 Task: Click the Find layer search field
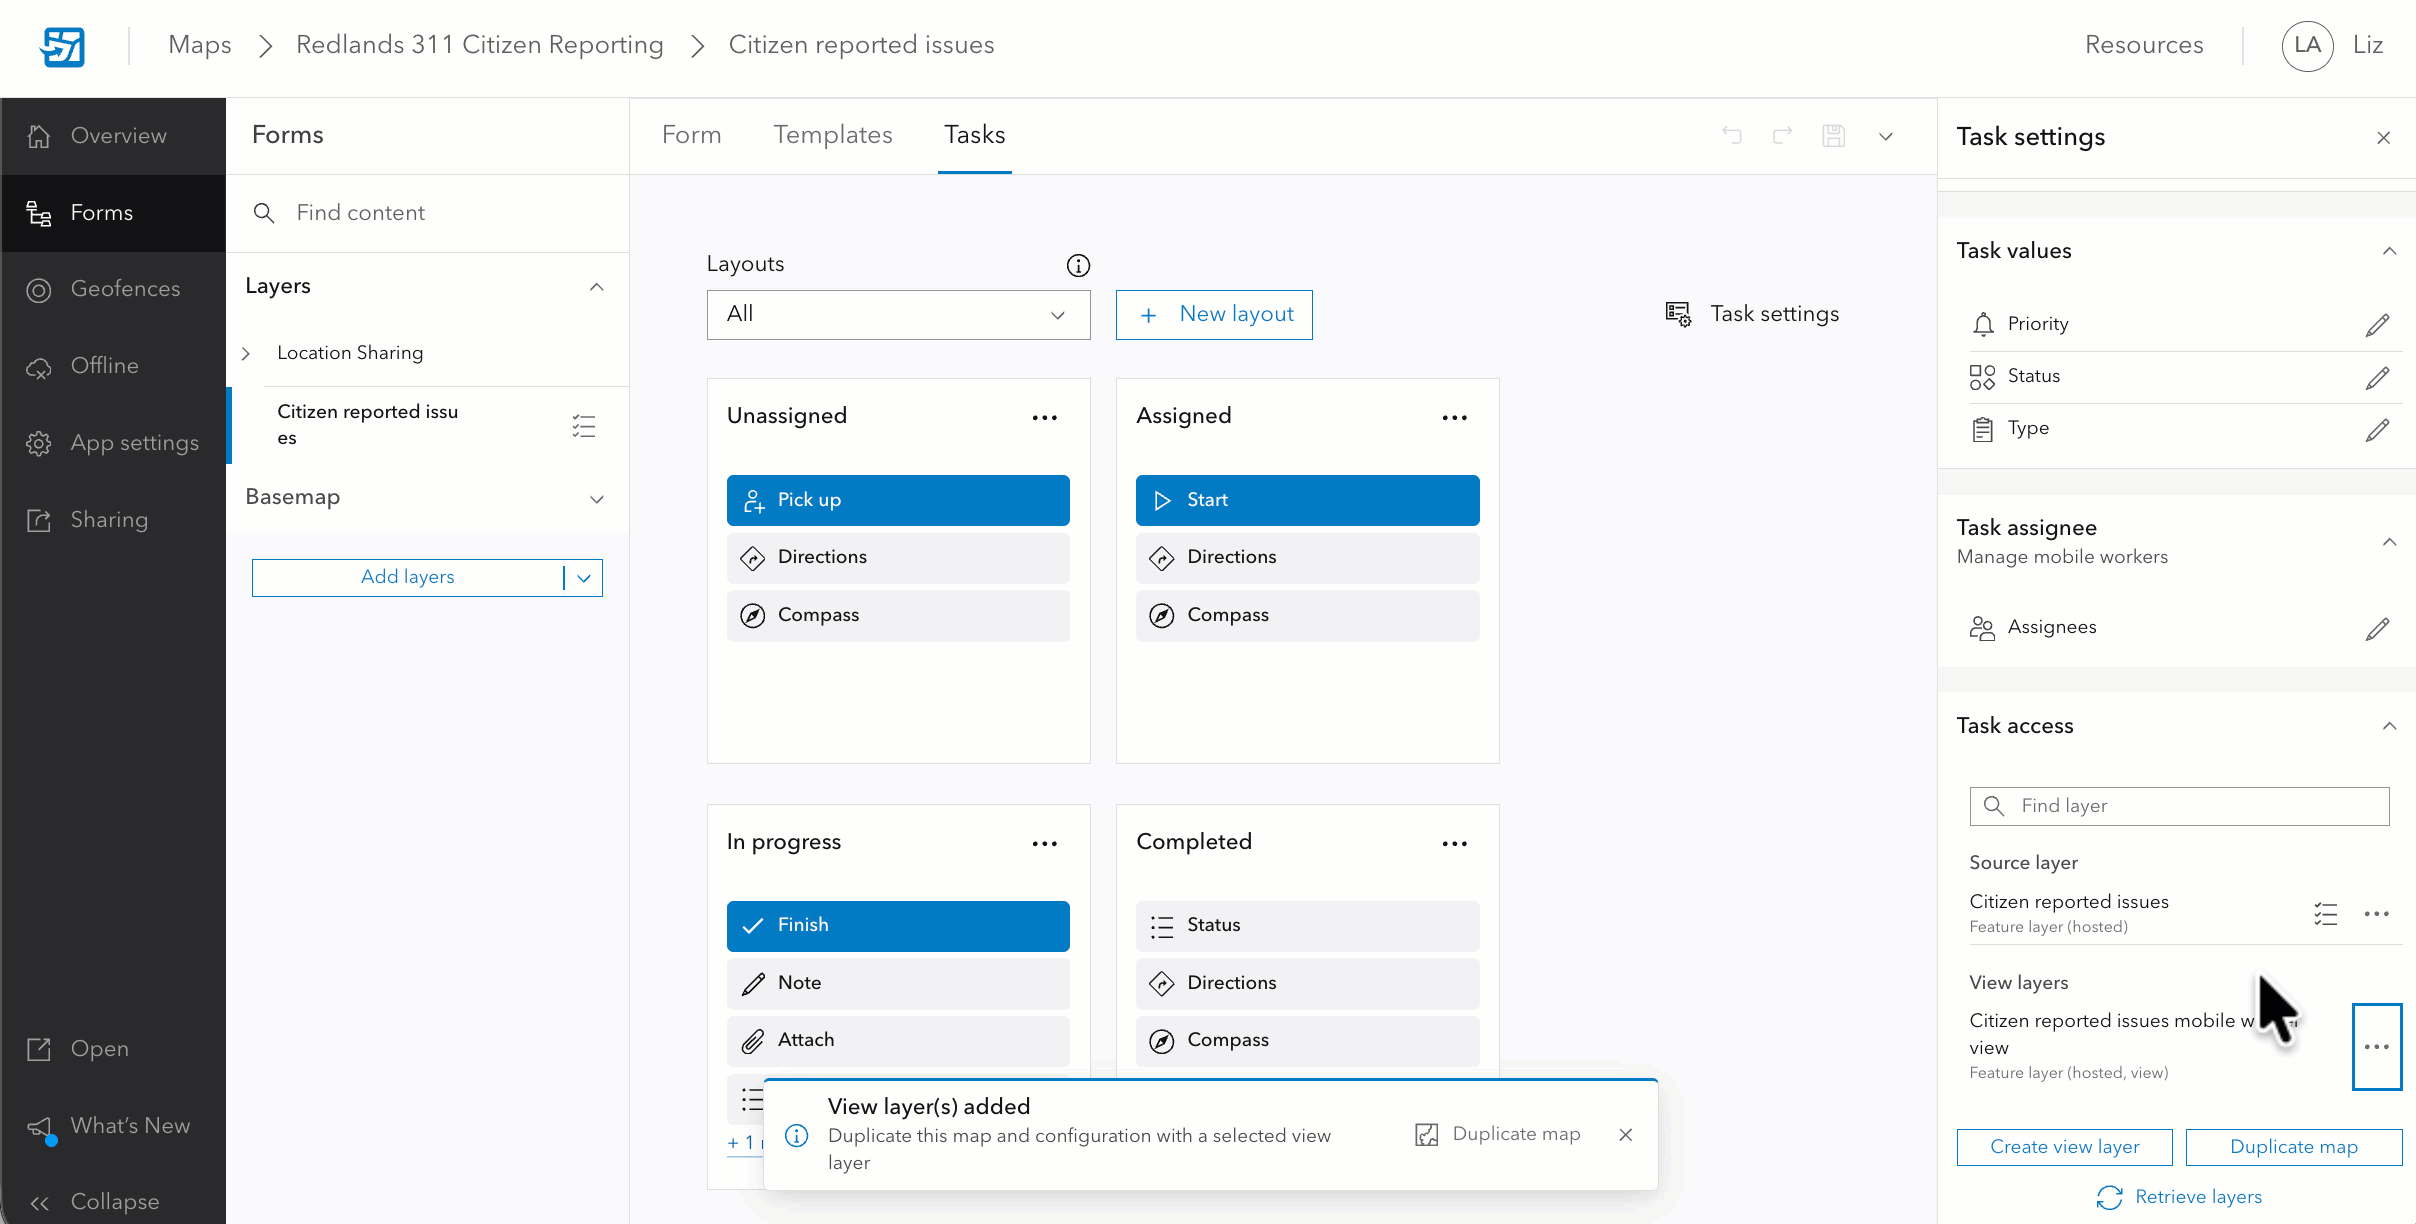tap(2178, 806)
